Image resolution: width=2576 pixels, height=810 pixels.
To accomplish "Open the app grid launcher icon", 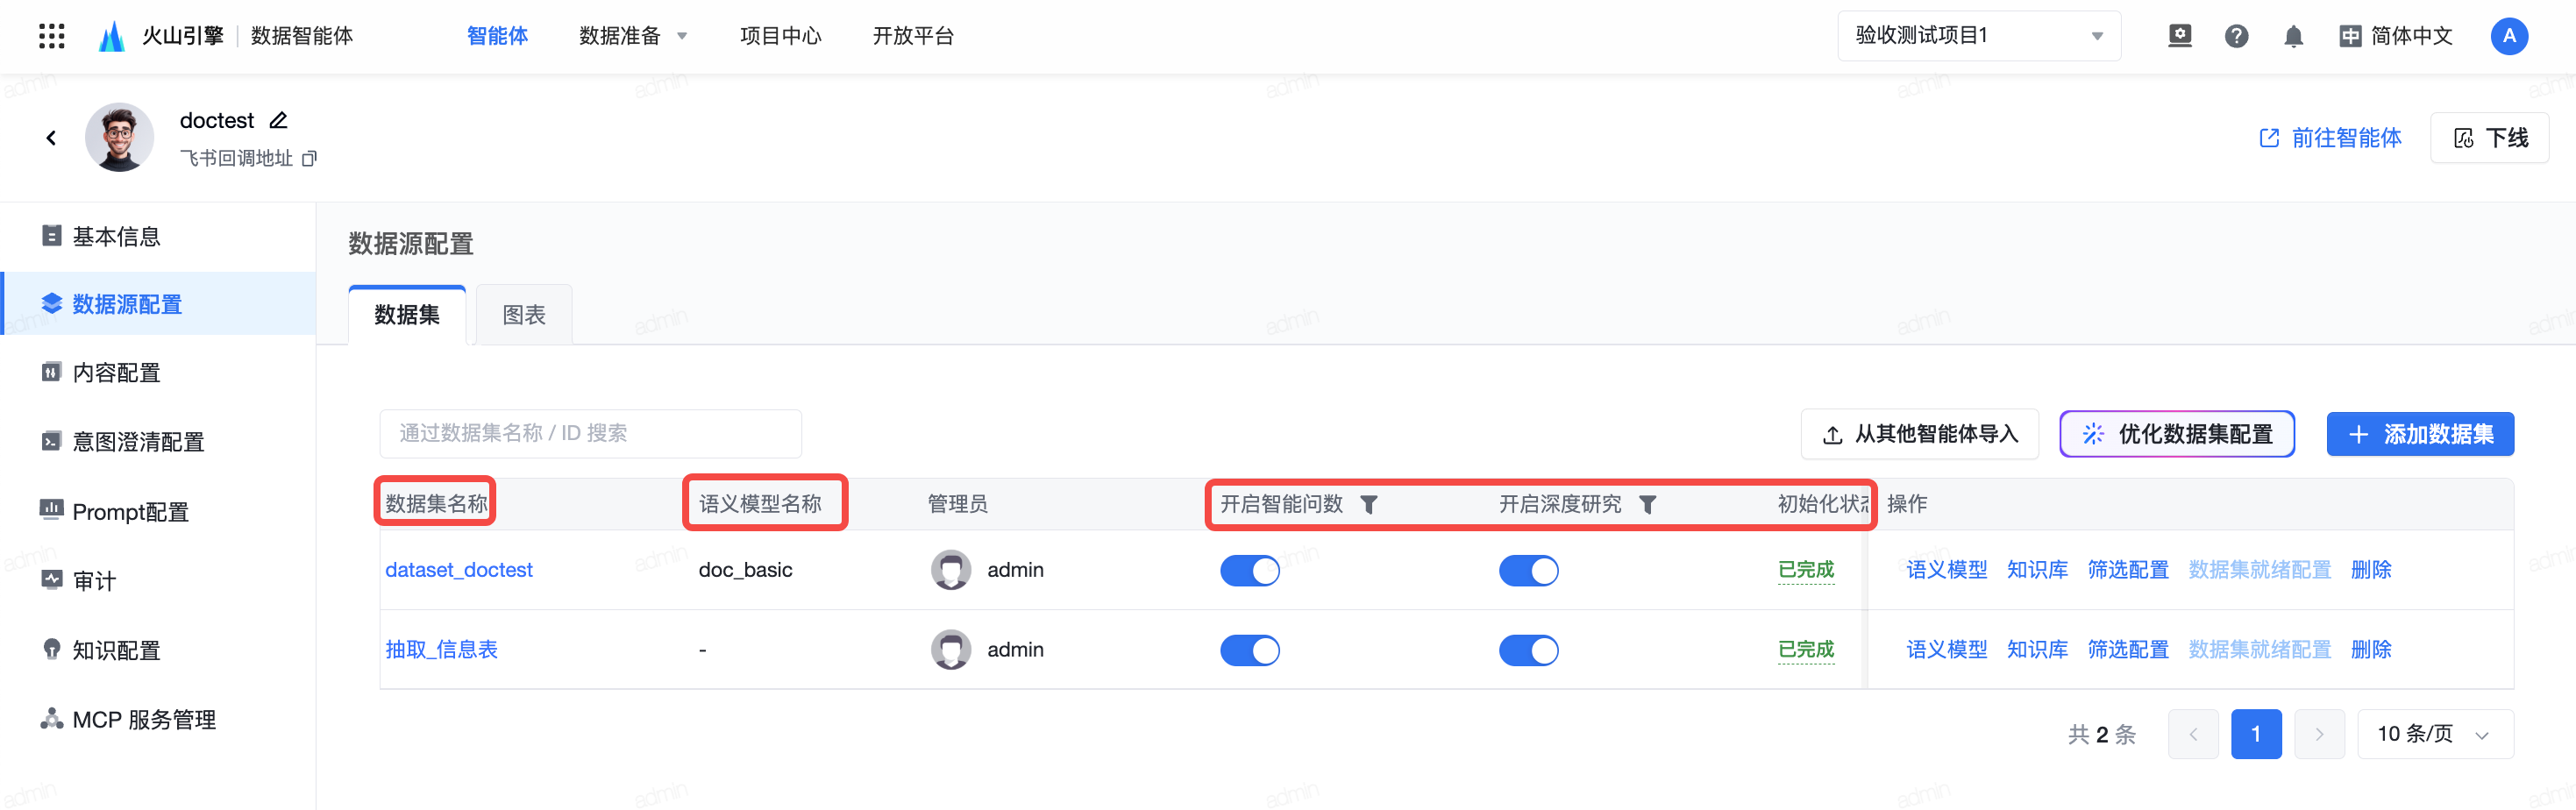I will click(x=51, y=36).
